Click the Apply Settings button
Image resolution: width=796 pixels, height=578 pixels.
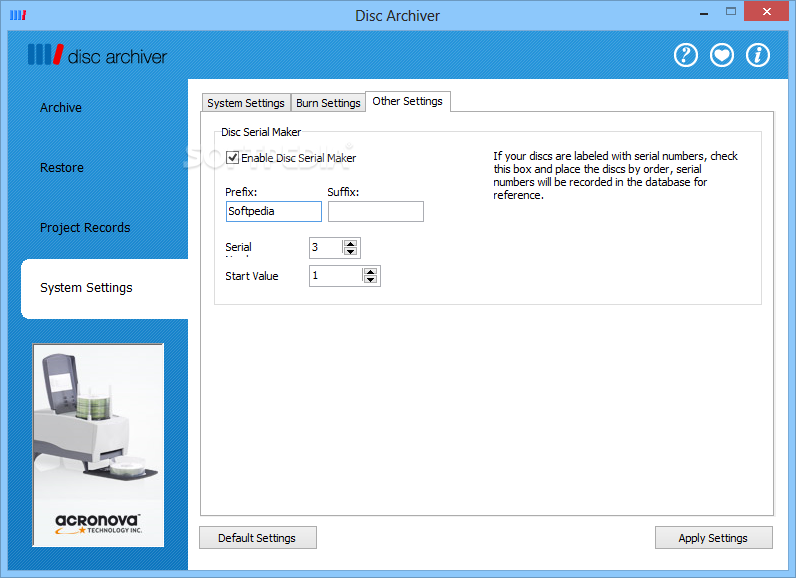point(714,538)
